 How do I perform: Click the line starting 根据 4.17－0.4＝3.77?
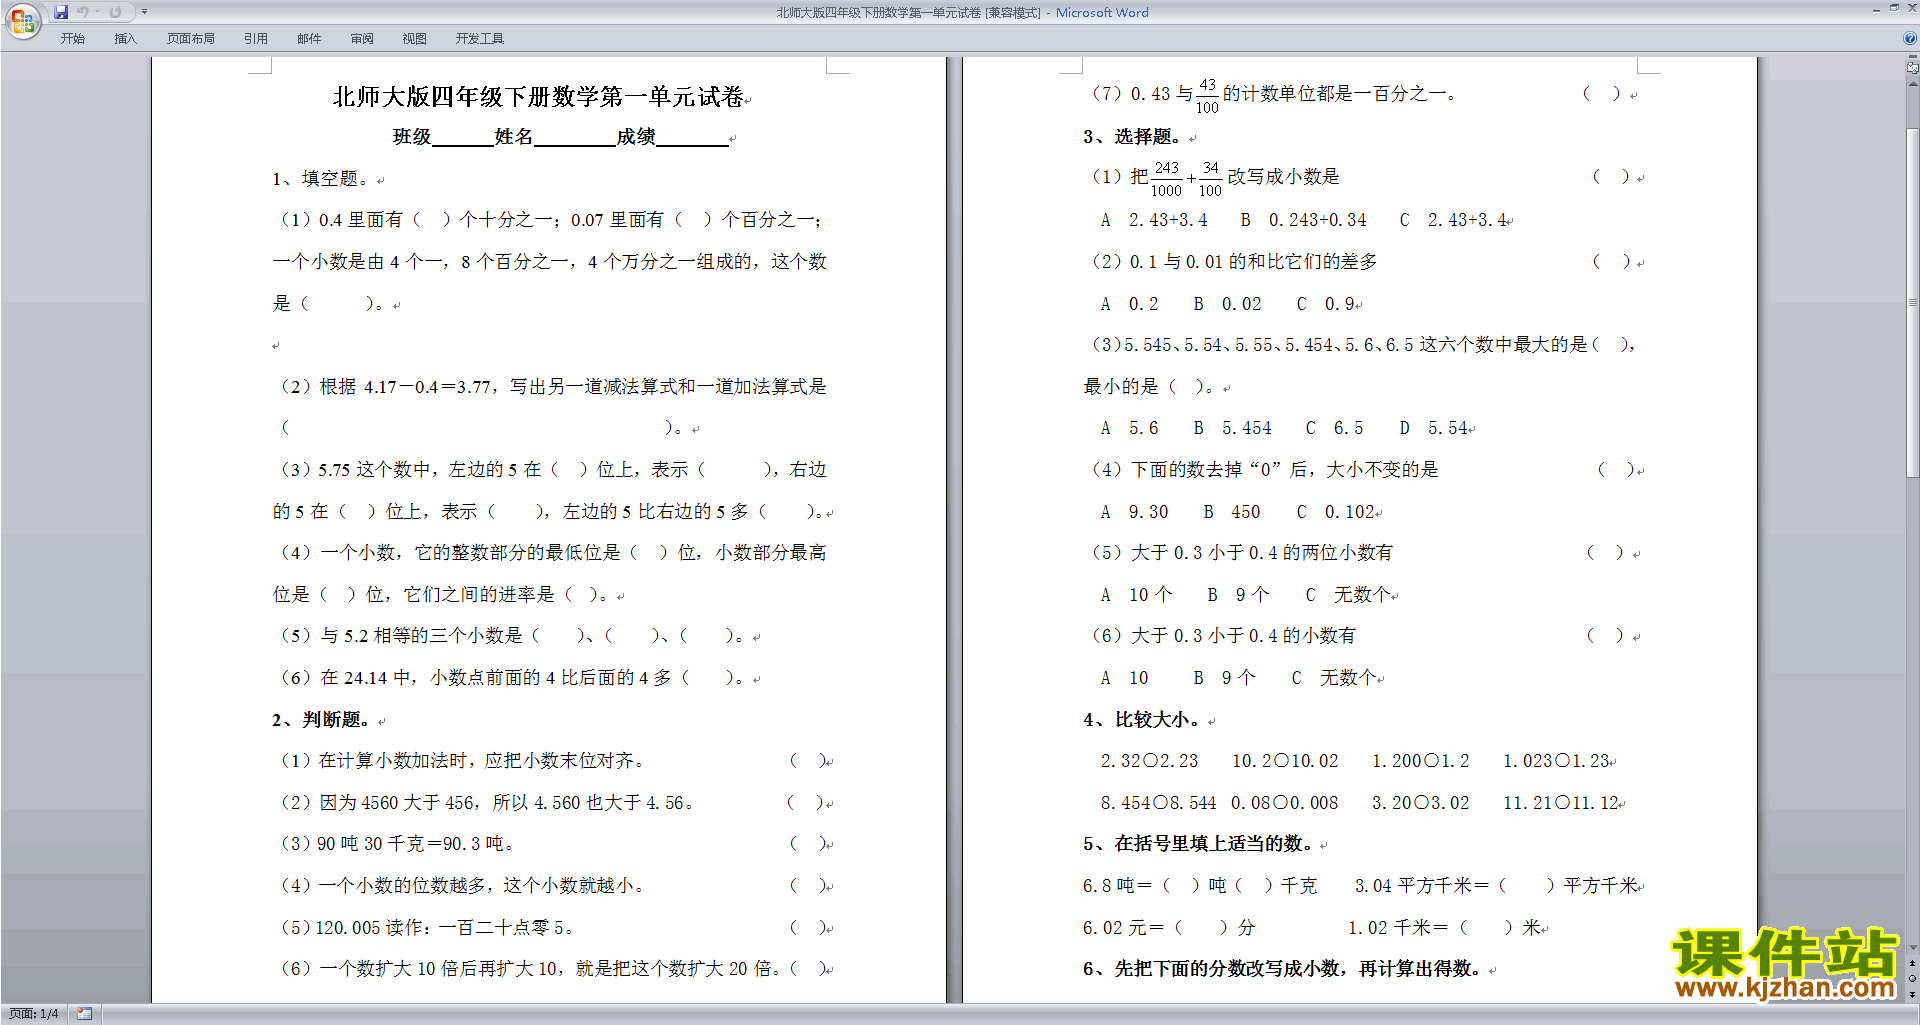[x=553, y=387]
